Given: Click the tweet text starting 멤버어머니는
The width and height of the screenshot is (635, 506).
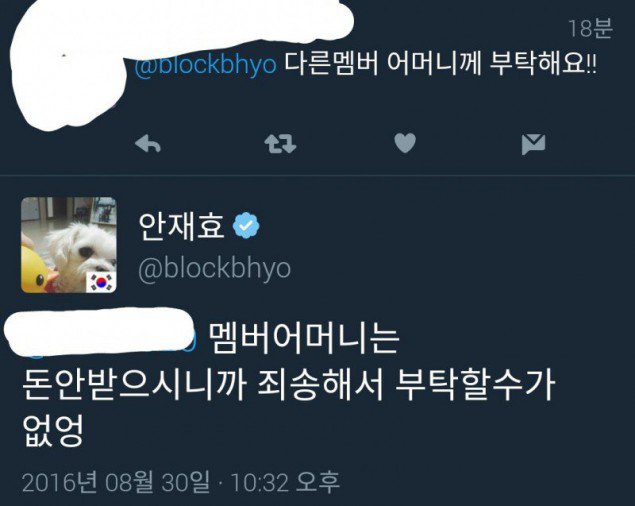Looking at the screenshot, I should tap(304, 339).
